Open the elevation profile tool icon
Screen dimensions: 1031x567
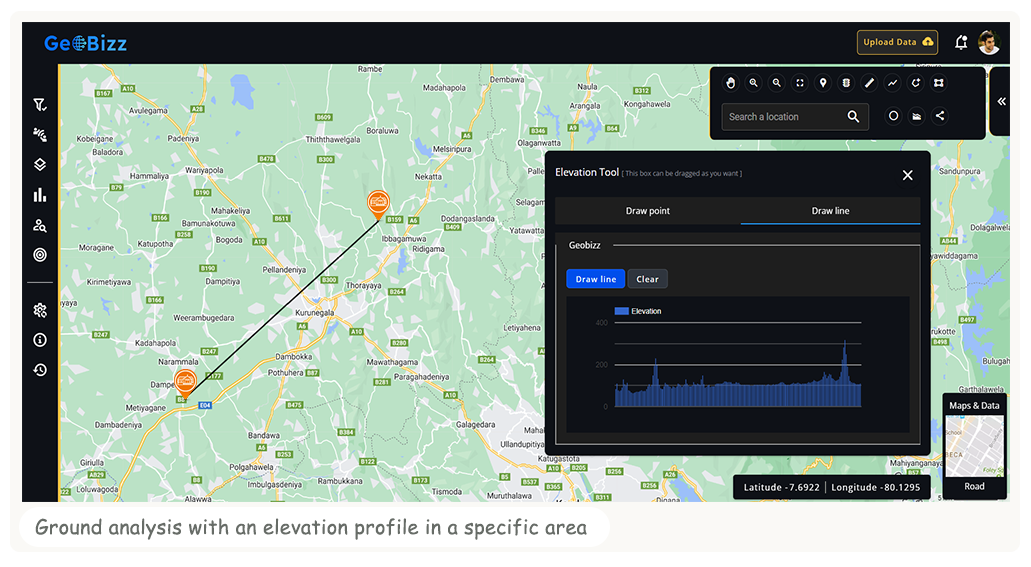coord(917,116)
